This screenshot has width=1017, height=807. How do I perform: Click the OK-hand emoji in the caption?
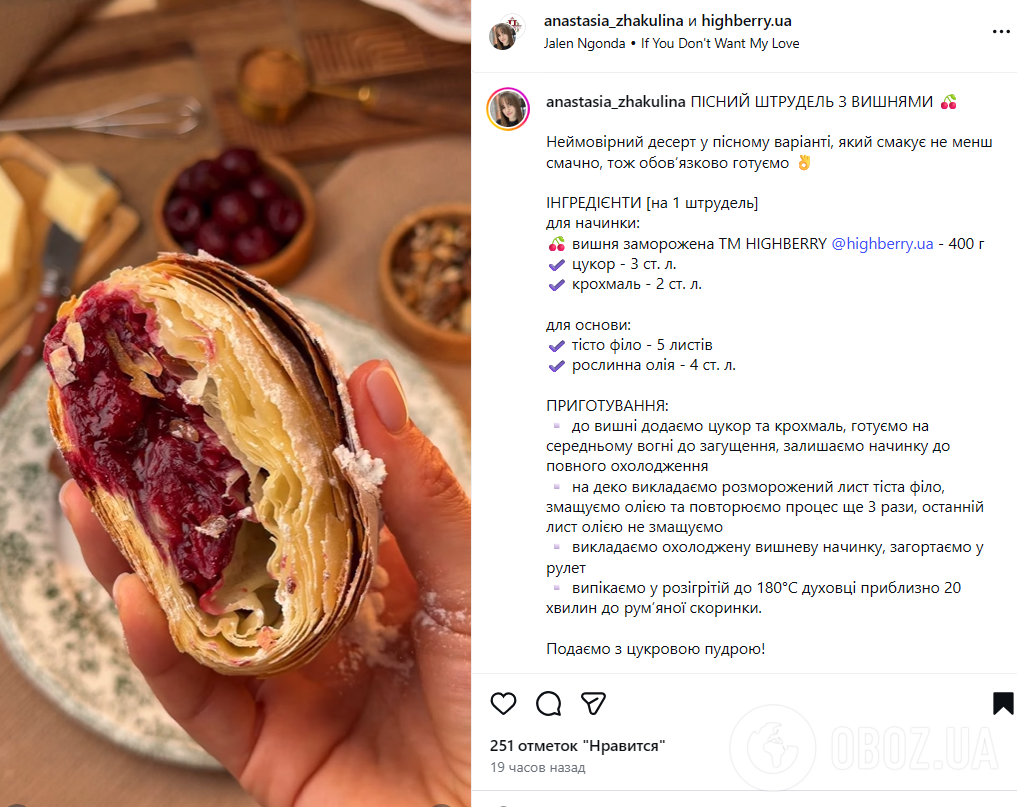804,163
